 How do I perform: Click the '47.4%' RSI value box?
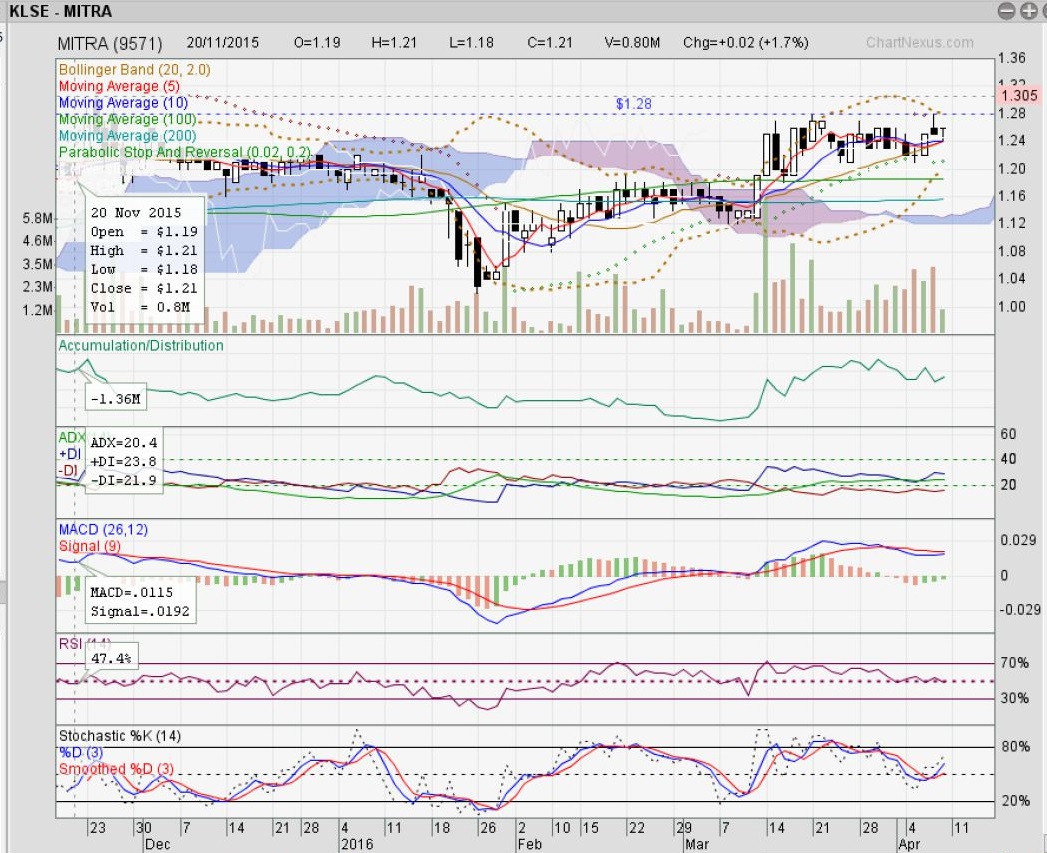(111, 658)
